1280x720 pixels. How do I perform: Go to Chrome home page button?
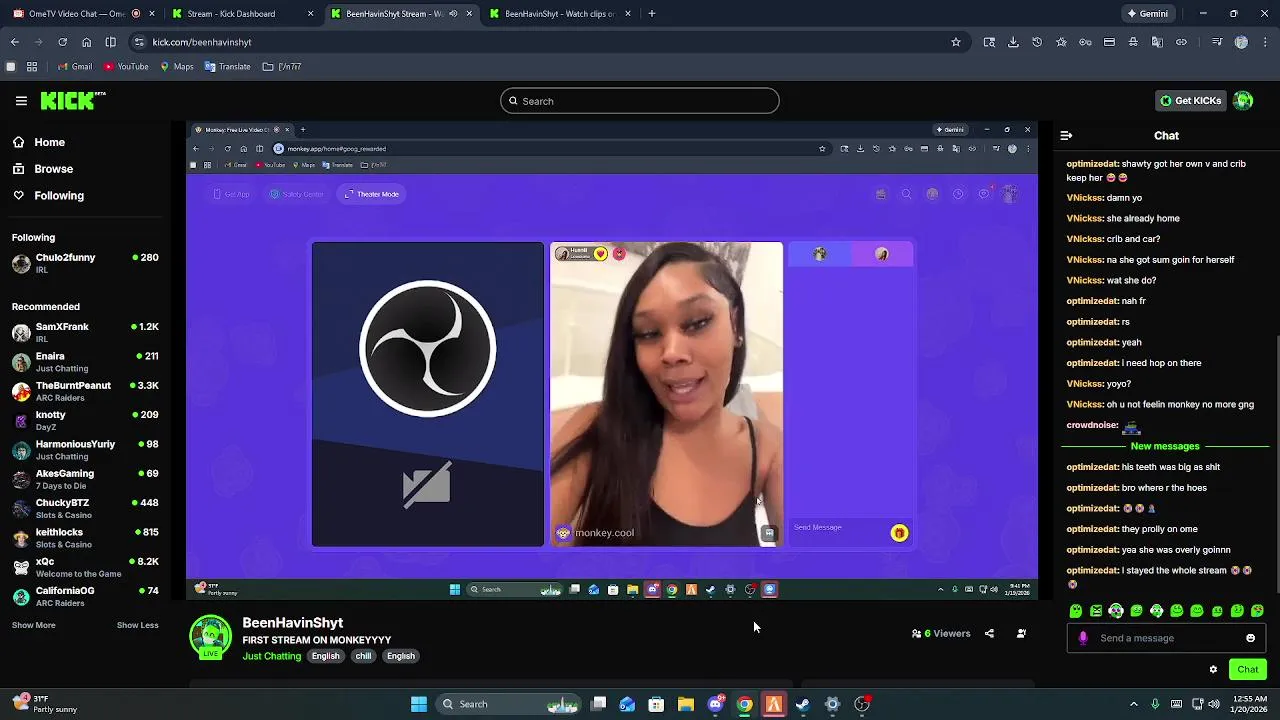pos(86,42)
